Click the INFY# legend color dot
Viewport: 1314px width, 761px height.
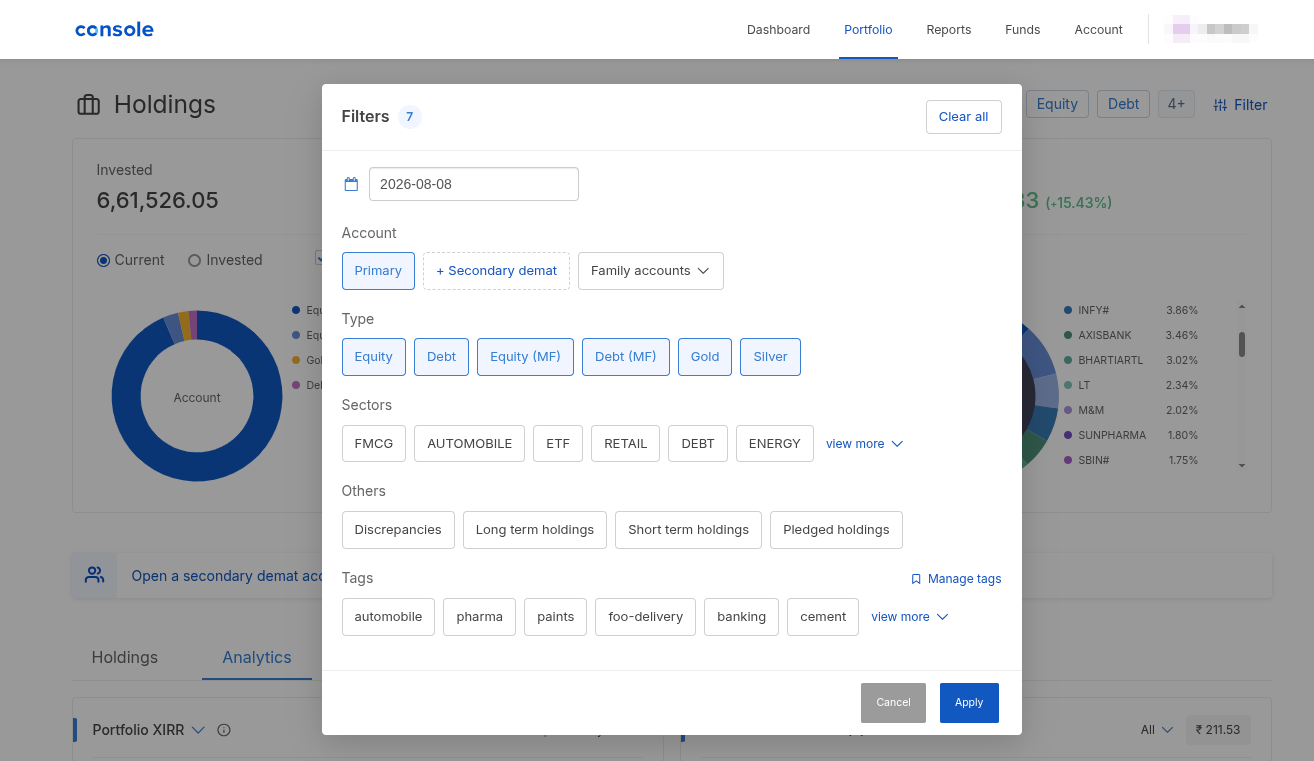coord(1068,310)
